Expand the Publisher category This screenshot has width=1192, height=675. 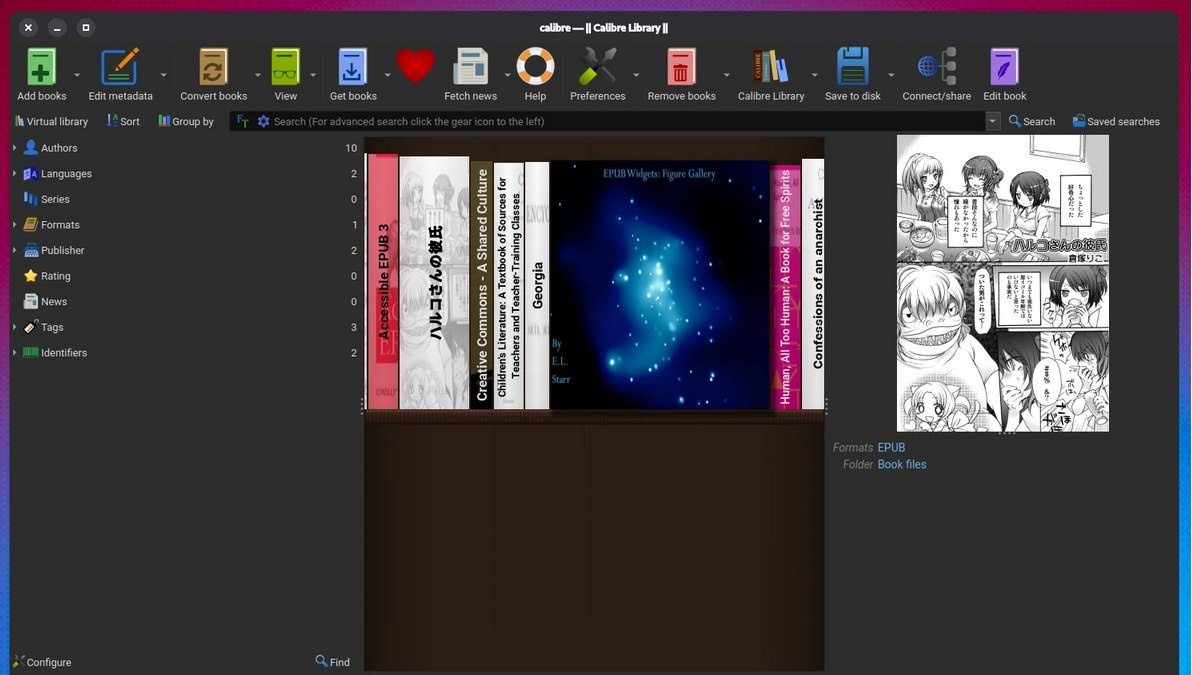pos(14,250)
